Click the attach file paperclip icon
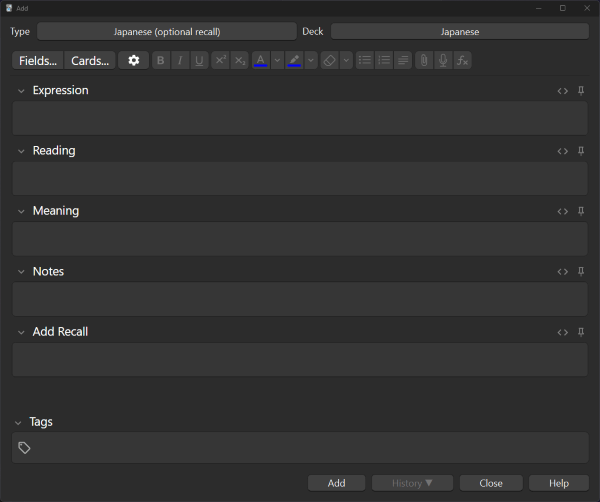This screenshot has height=502, width=600. pyautogui.click(x=424, y=60)
